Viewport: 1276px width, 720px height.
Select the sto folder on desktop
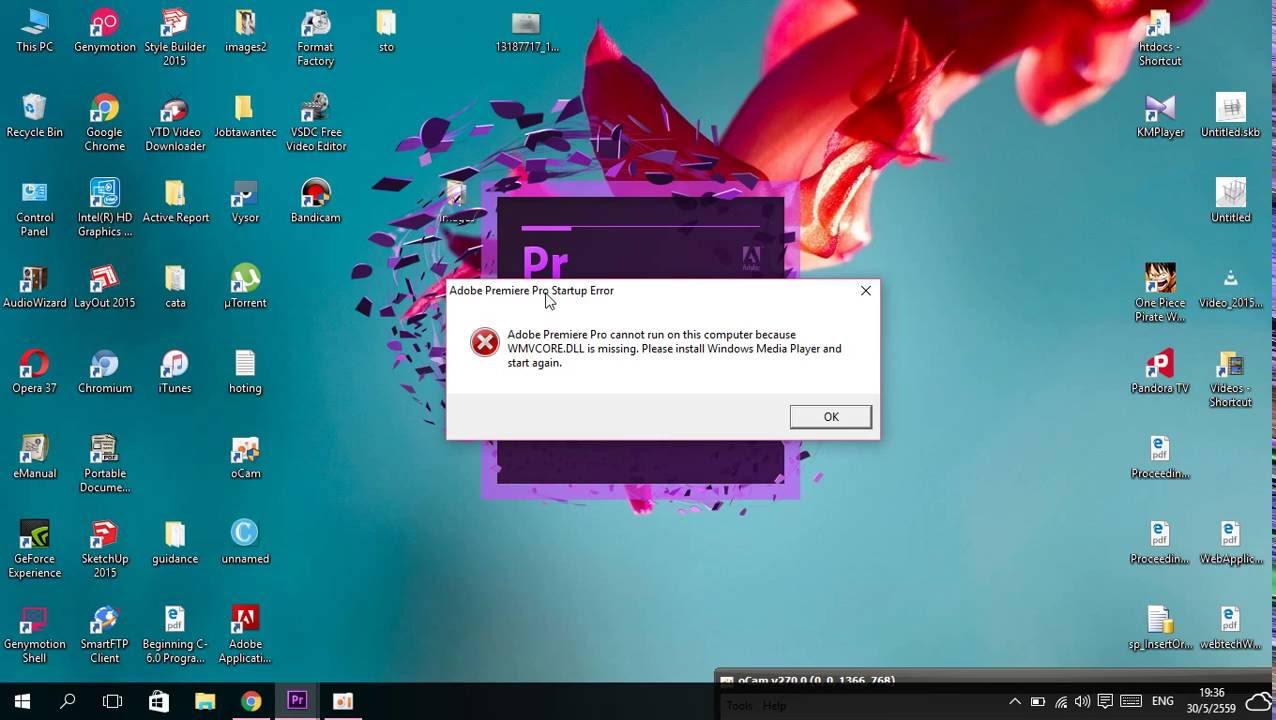[x=386, y=31]
